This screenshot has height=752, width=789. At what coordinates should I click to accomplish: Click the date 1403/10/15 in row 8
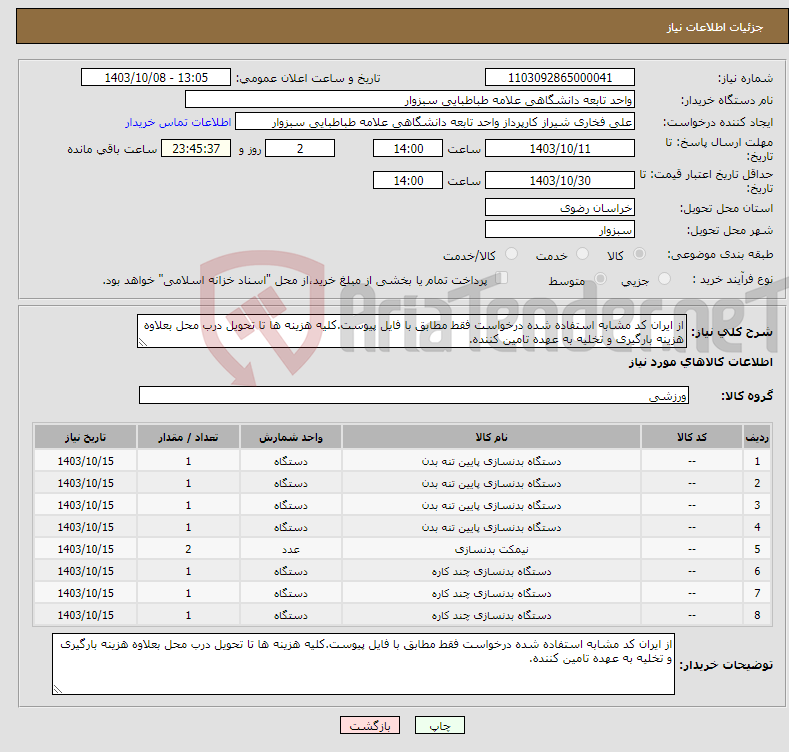point(86,615)
